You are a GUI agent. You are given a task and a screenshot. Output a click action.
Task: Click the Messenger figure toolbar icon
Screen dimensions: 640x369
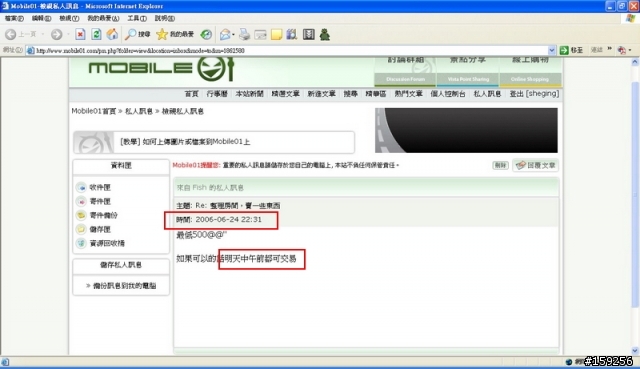tap(325, 34)
